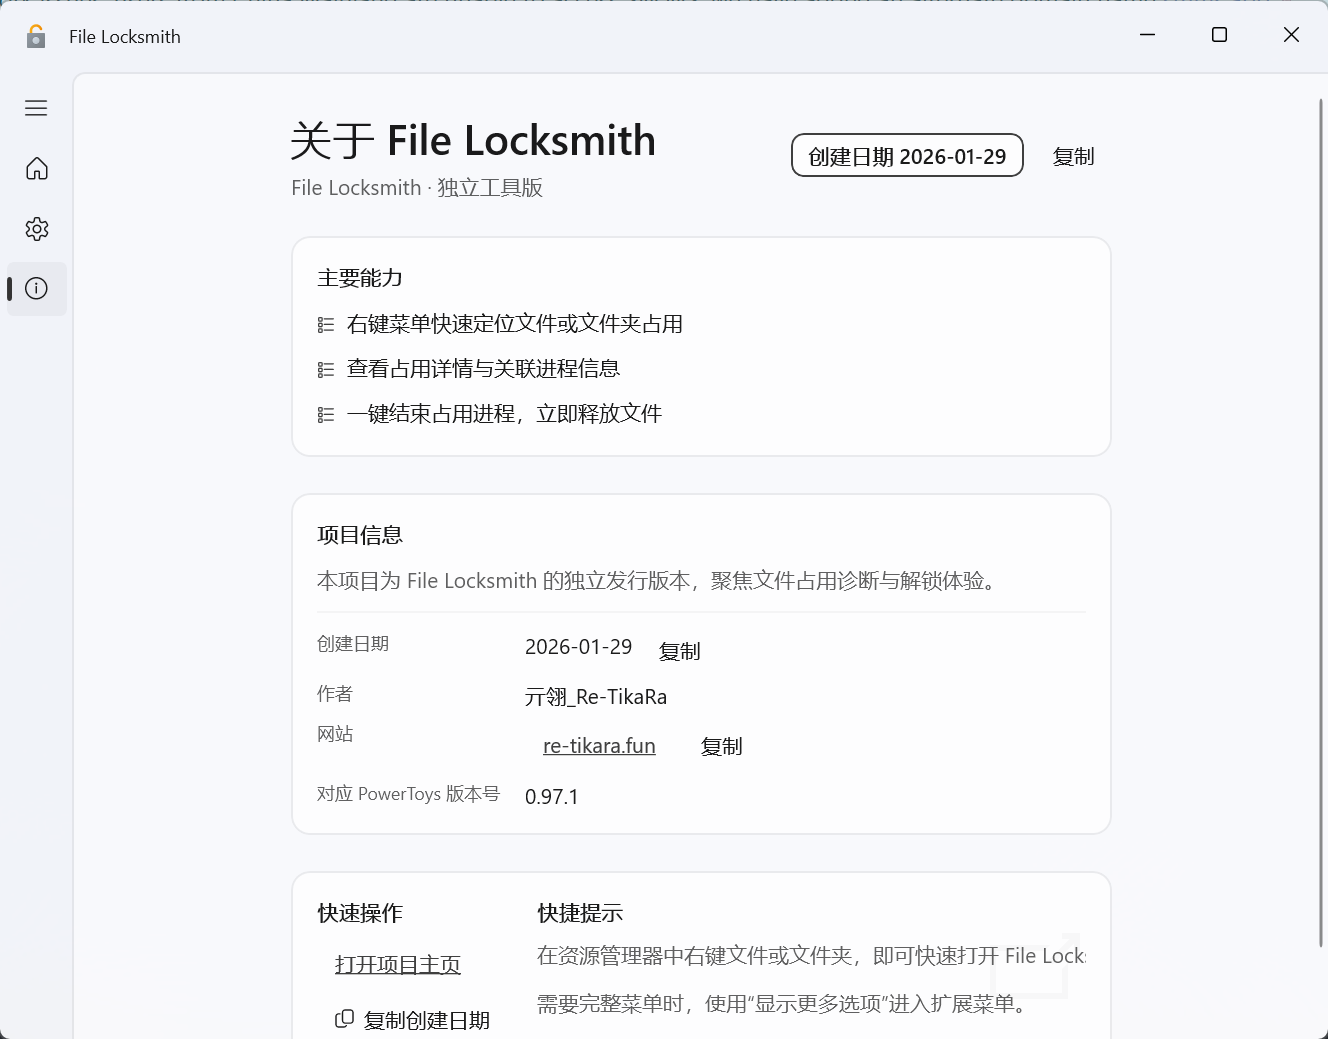This screenshot has width=1328, height=1039.
Task: Click 复制 next to the website address
Action: click(721, 746)
